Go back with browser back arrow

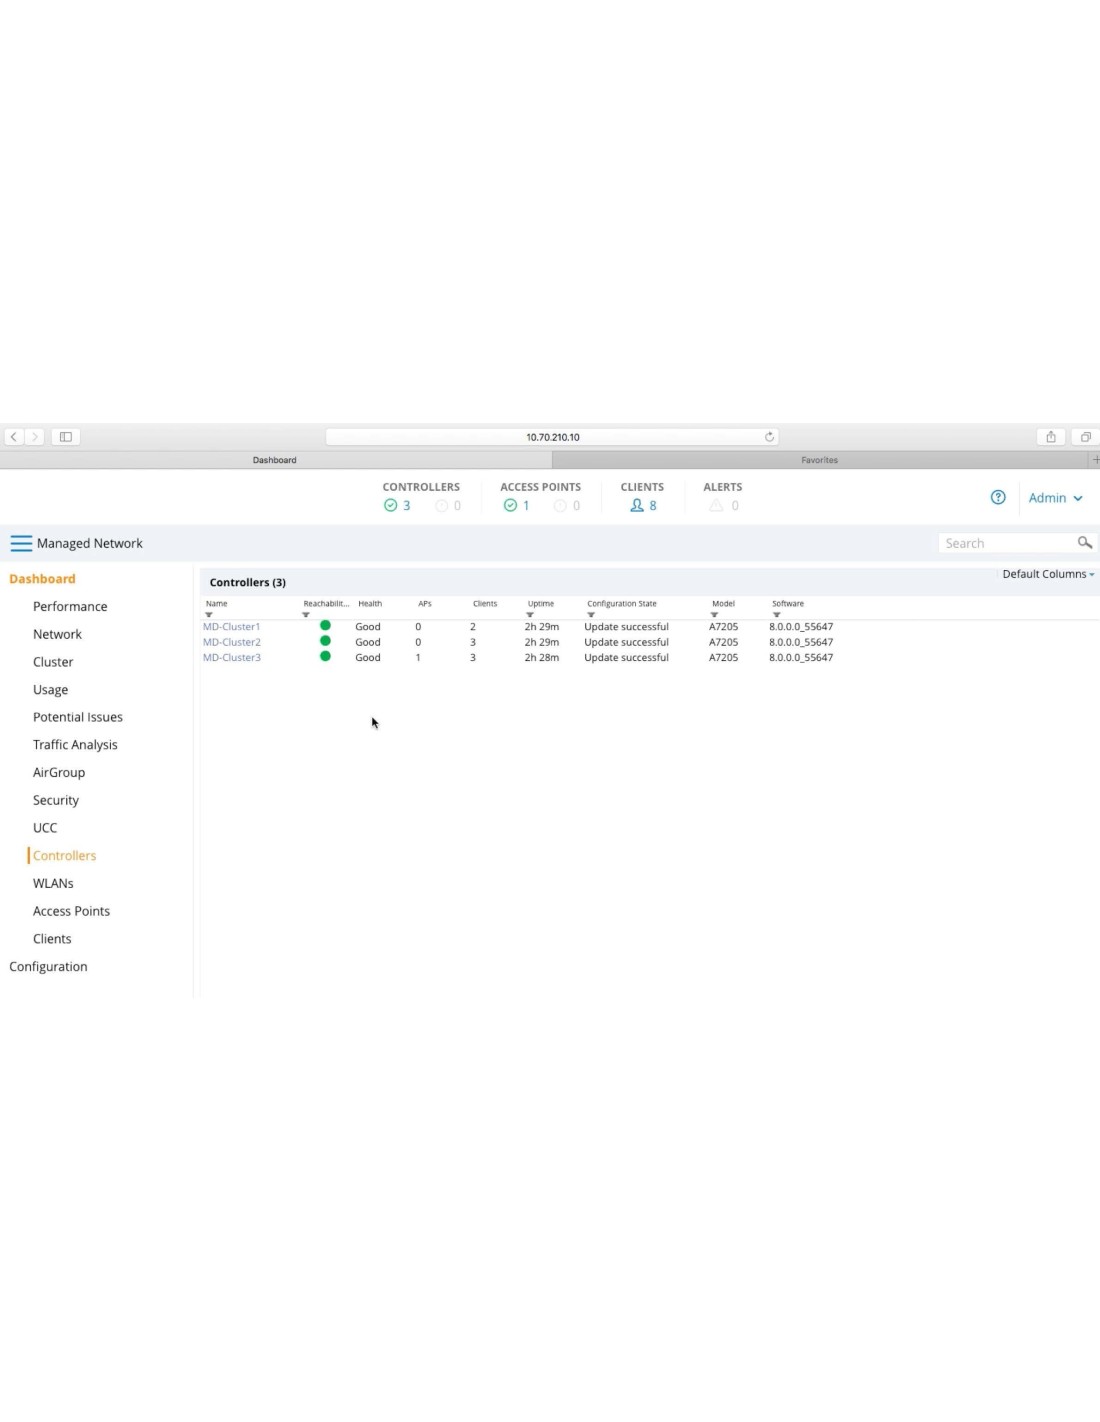pyautogui.click(x=14, y=437)
